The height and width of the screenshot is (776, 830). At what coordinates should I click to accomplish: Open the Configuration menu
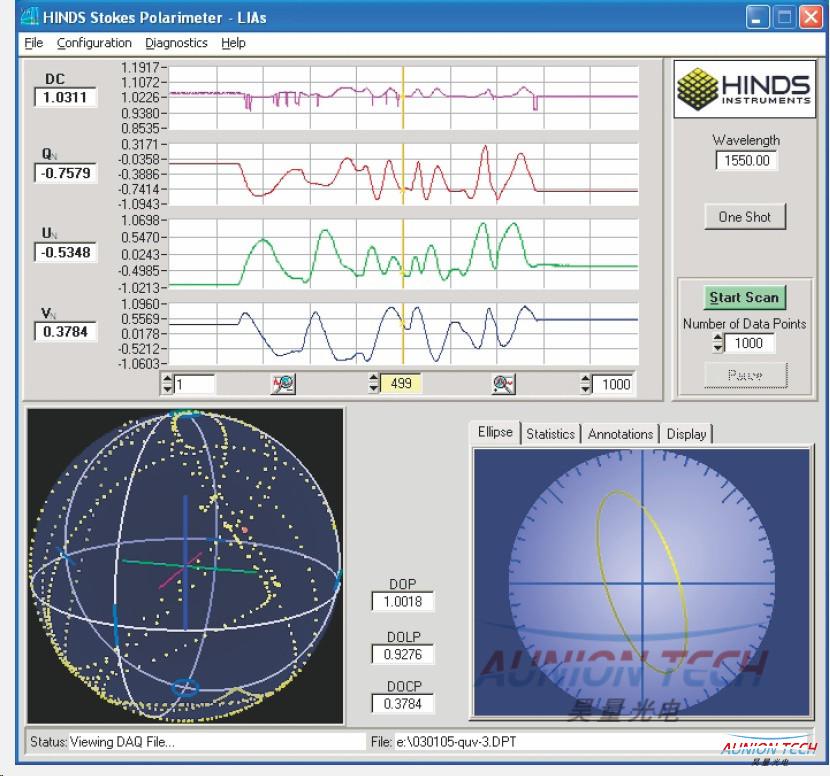point(94,43)
